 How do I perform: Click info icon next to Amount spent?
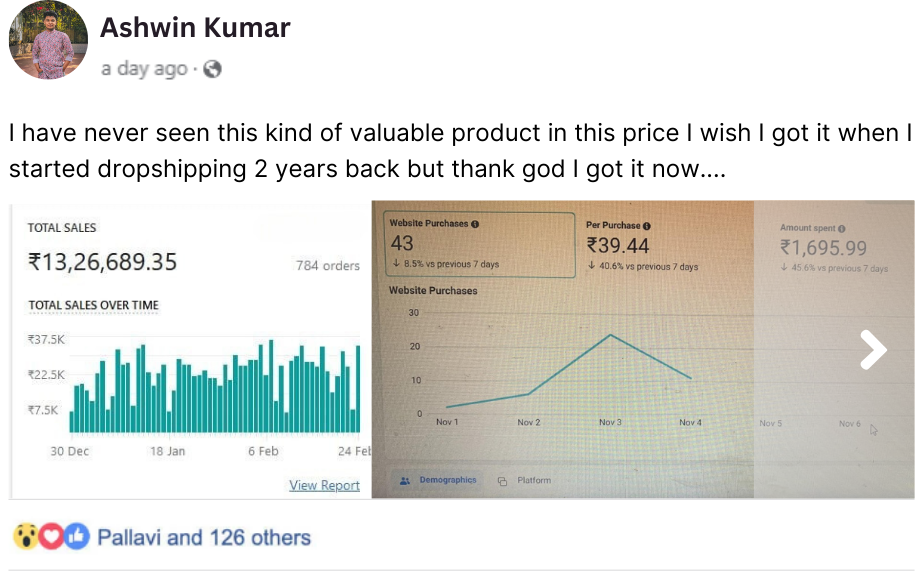pyautogui.click(x=841, y=228)
